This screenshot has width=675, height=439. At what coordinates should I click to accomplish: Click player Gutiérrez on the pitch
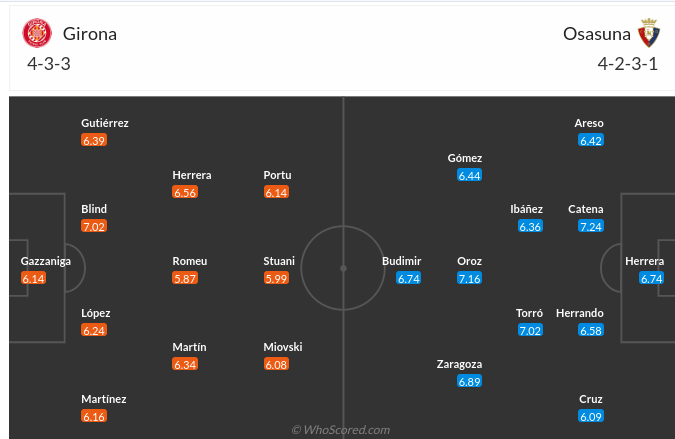(x=105, y=123)
